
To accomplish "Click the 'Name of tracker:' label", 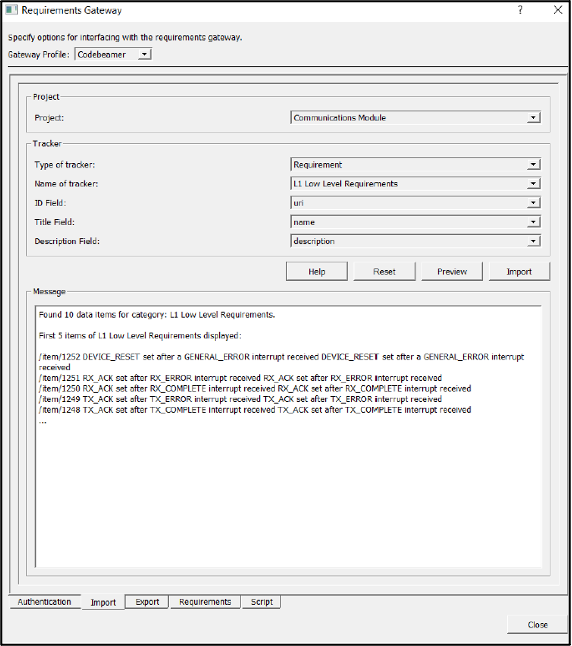I will pos(66,184).
